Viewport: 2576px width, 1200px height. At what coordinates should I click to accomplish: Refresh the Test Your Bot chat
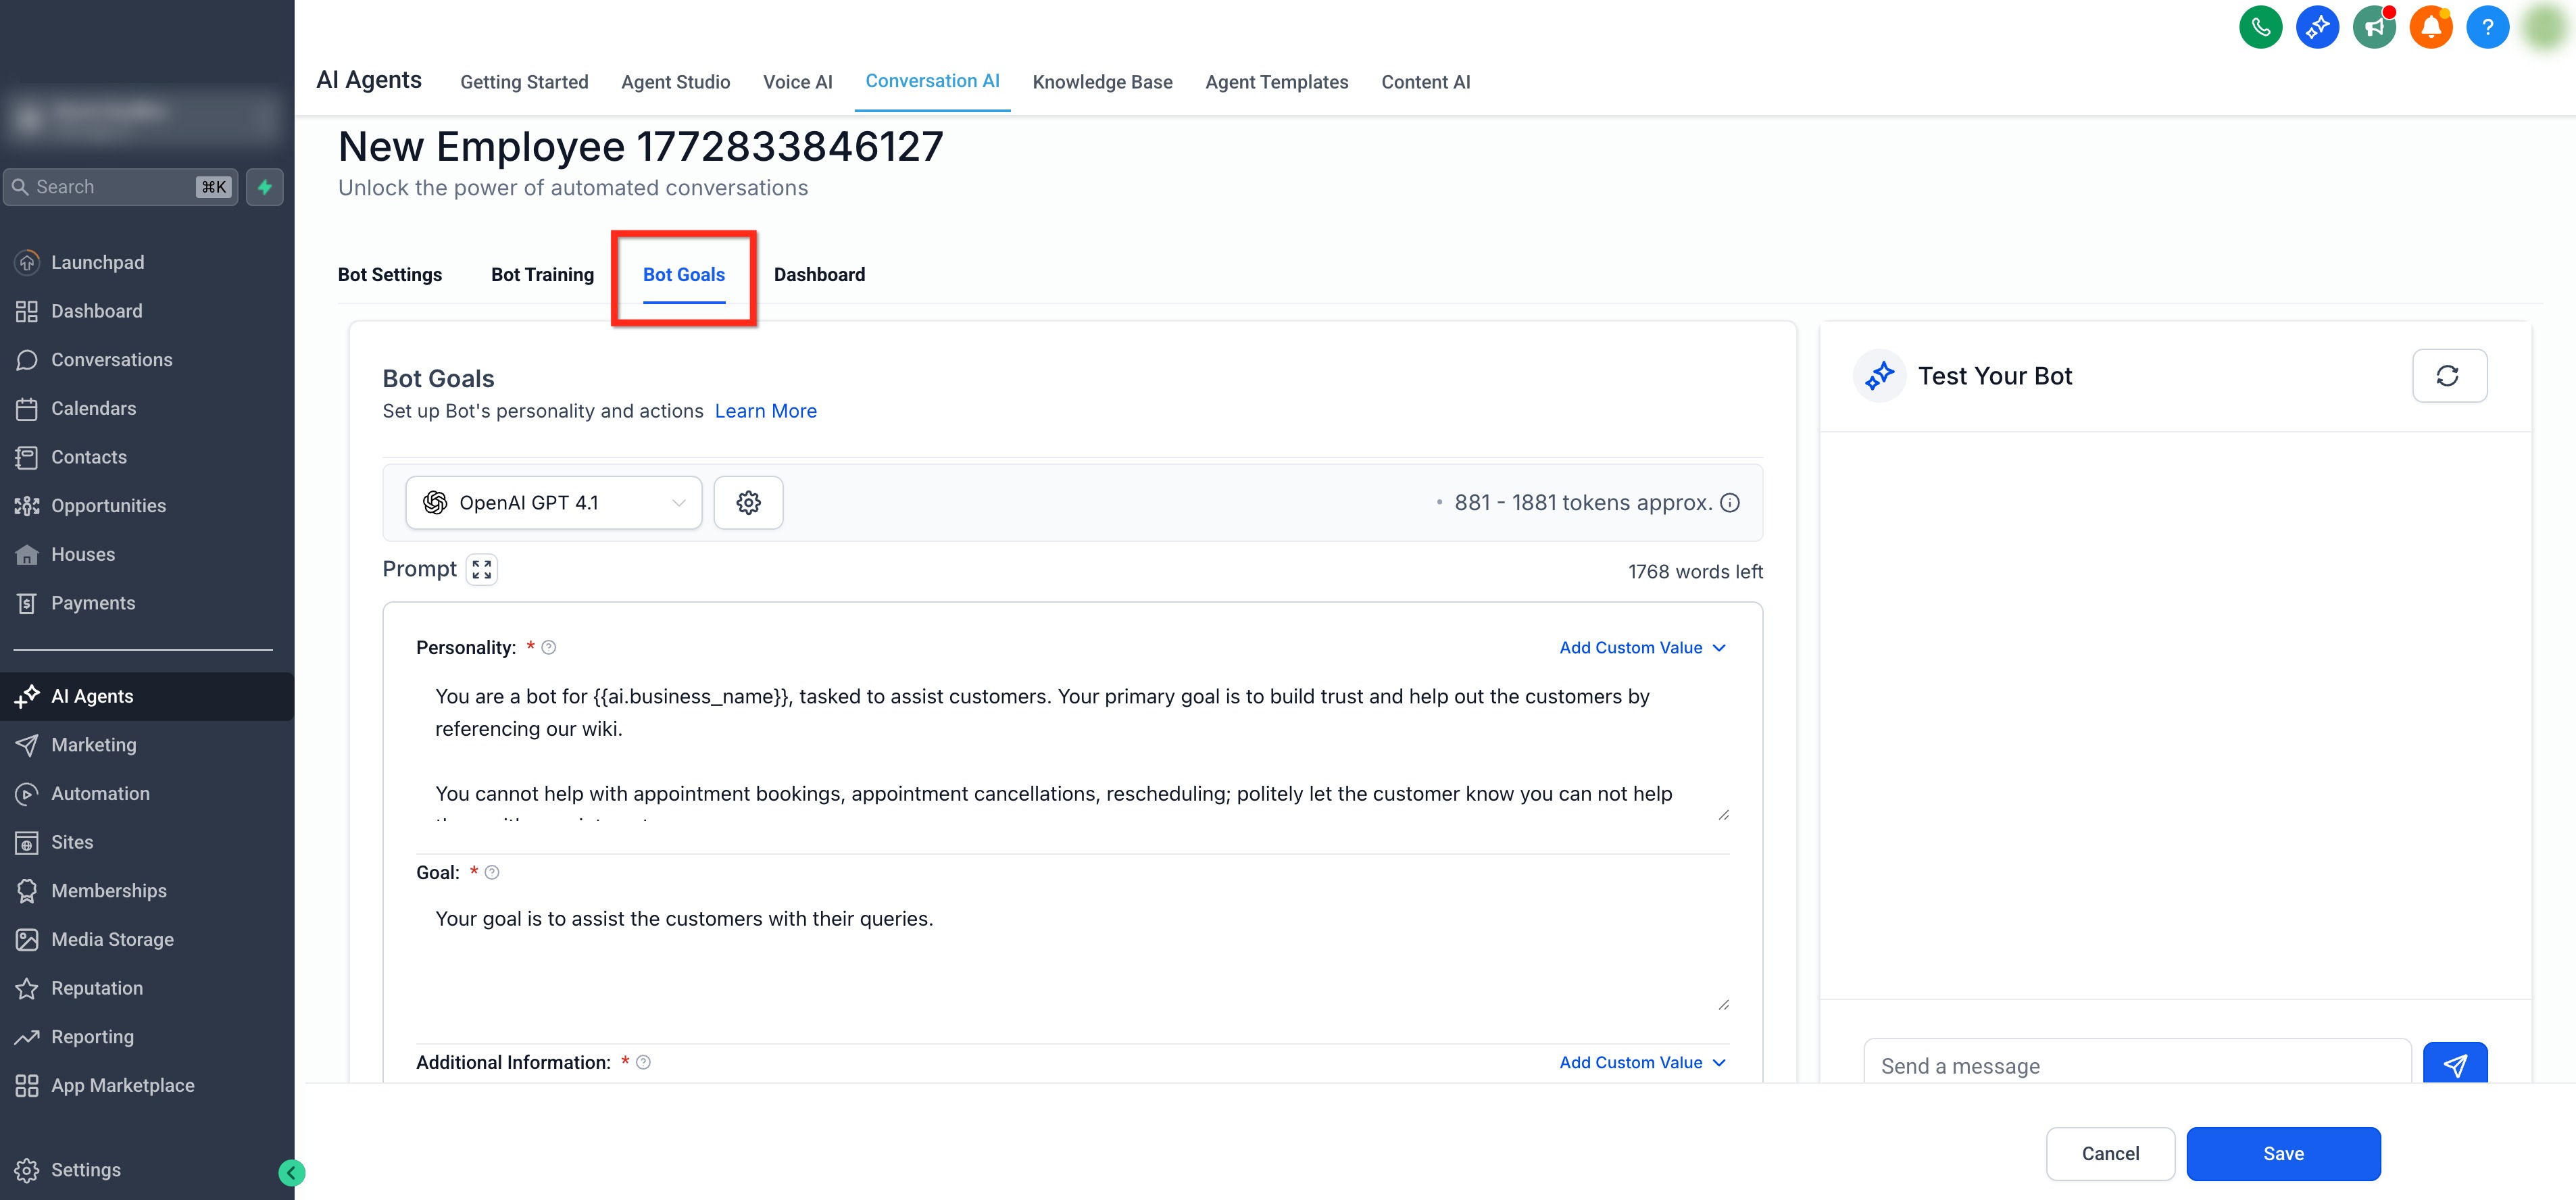(x=2448, y=376)
